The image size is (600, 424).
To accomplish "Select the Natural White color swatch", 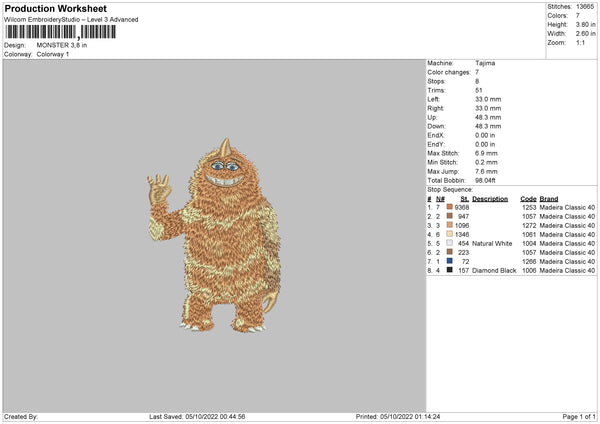I will click(x=450, y=243).
